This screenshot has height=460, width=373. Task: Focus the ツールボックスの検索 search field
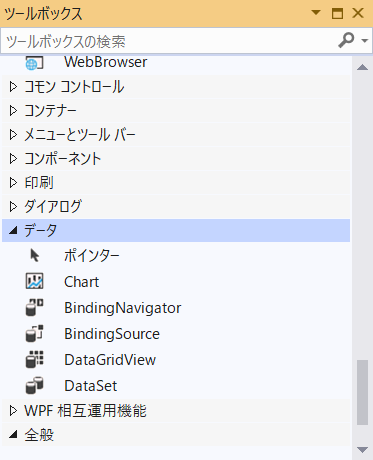[x=168, y=41]
